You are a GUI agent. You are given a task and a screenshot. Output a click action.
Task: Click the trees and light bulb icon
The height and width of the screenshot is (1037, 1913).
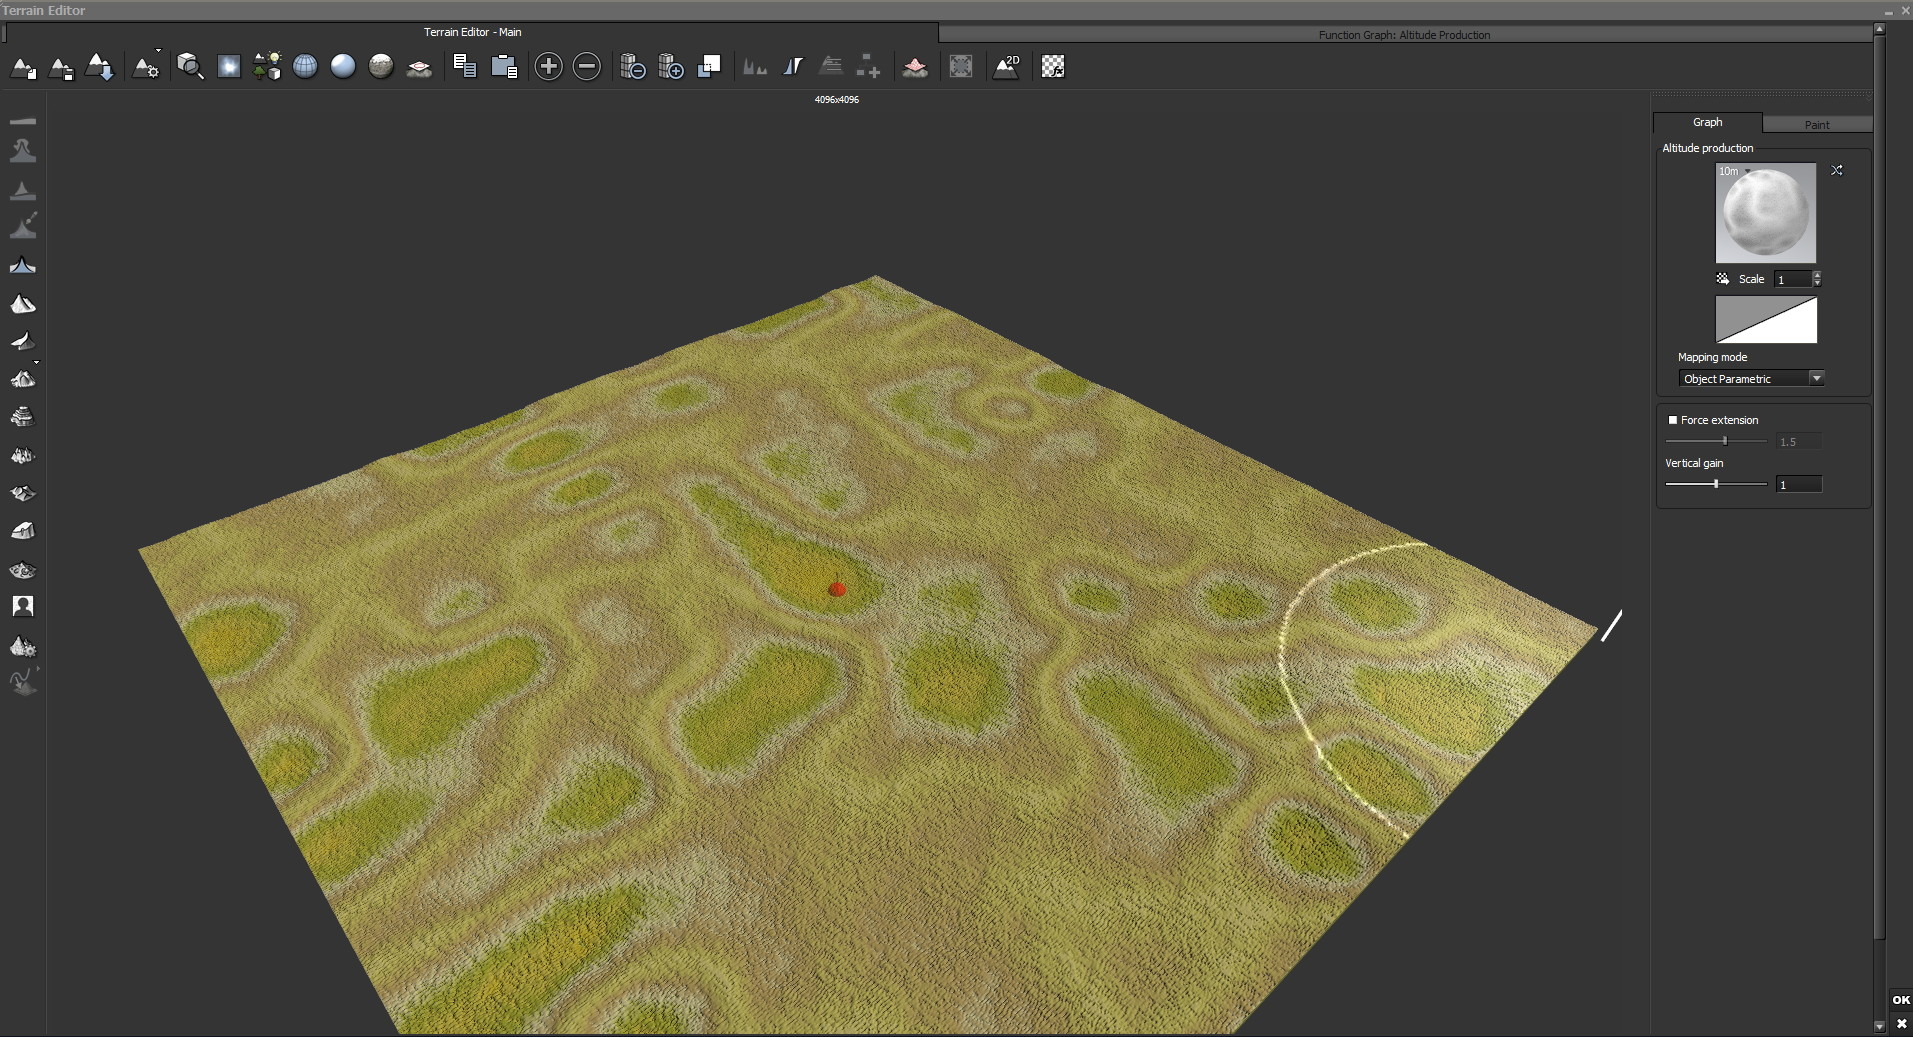[267, 67]
